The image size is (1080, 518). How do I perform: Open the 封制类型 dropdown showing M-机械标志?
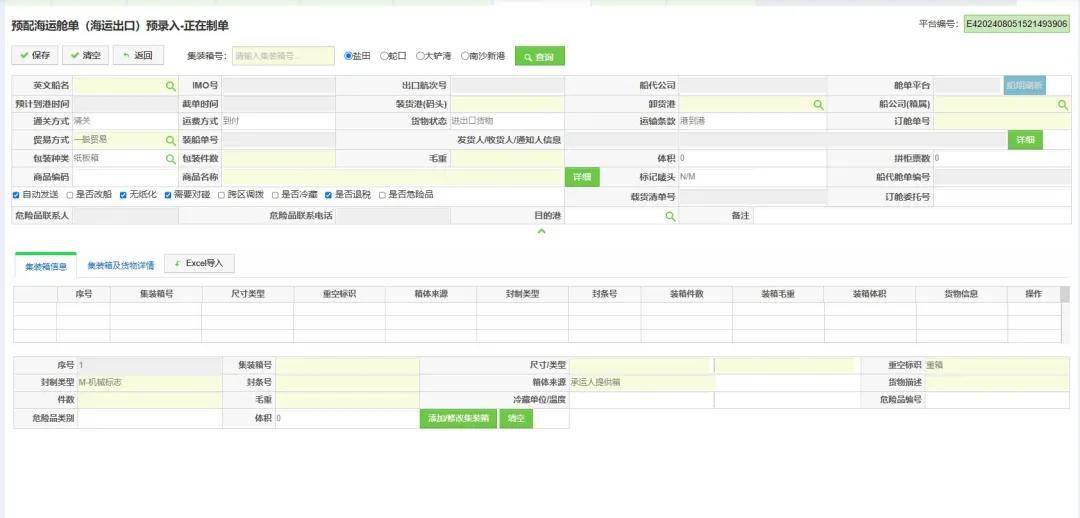pos(148,382)
